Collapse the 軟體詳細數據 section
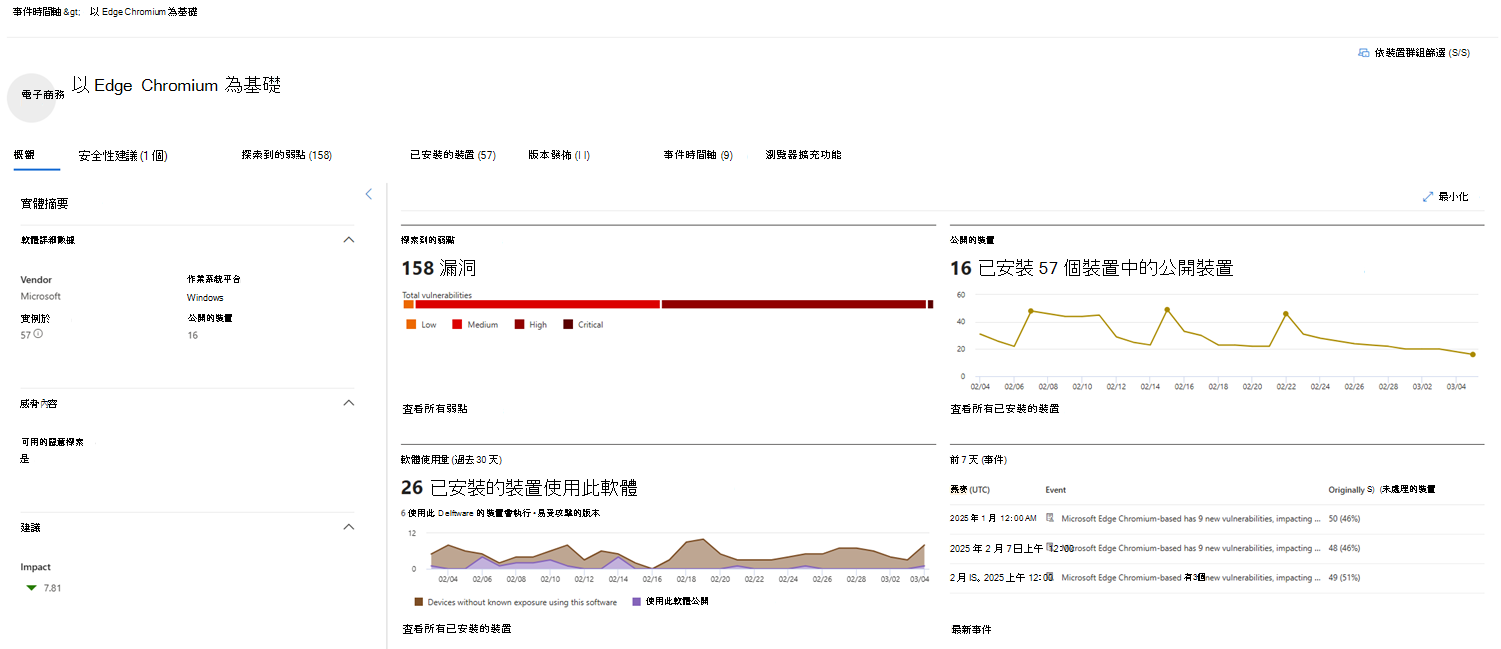This screenshot has height=649, width=1501. [x=349, y=240]
